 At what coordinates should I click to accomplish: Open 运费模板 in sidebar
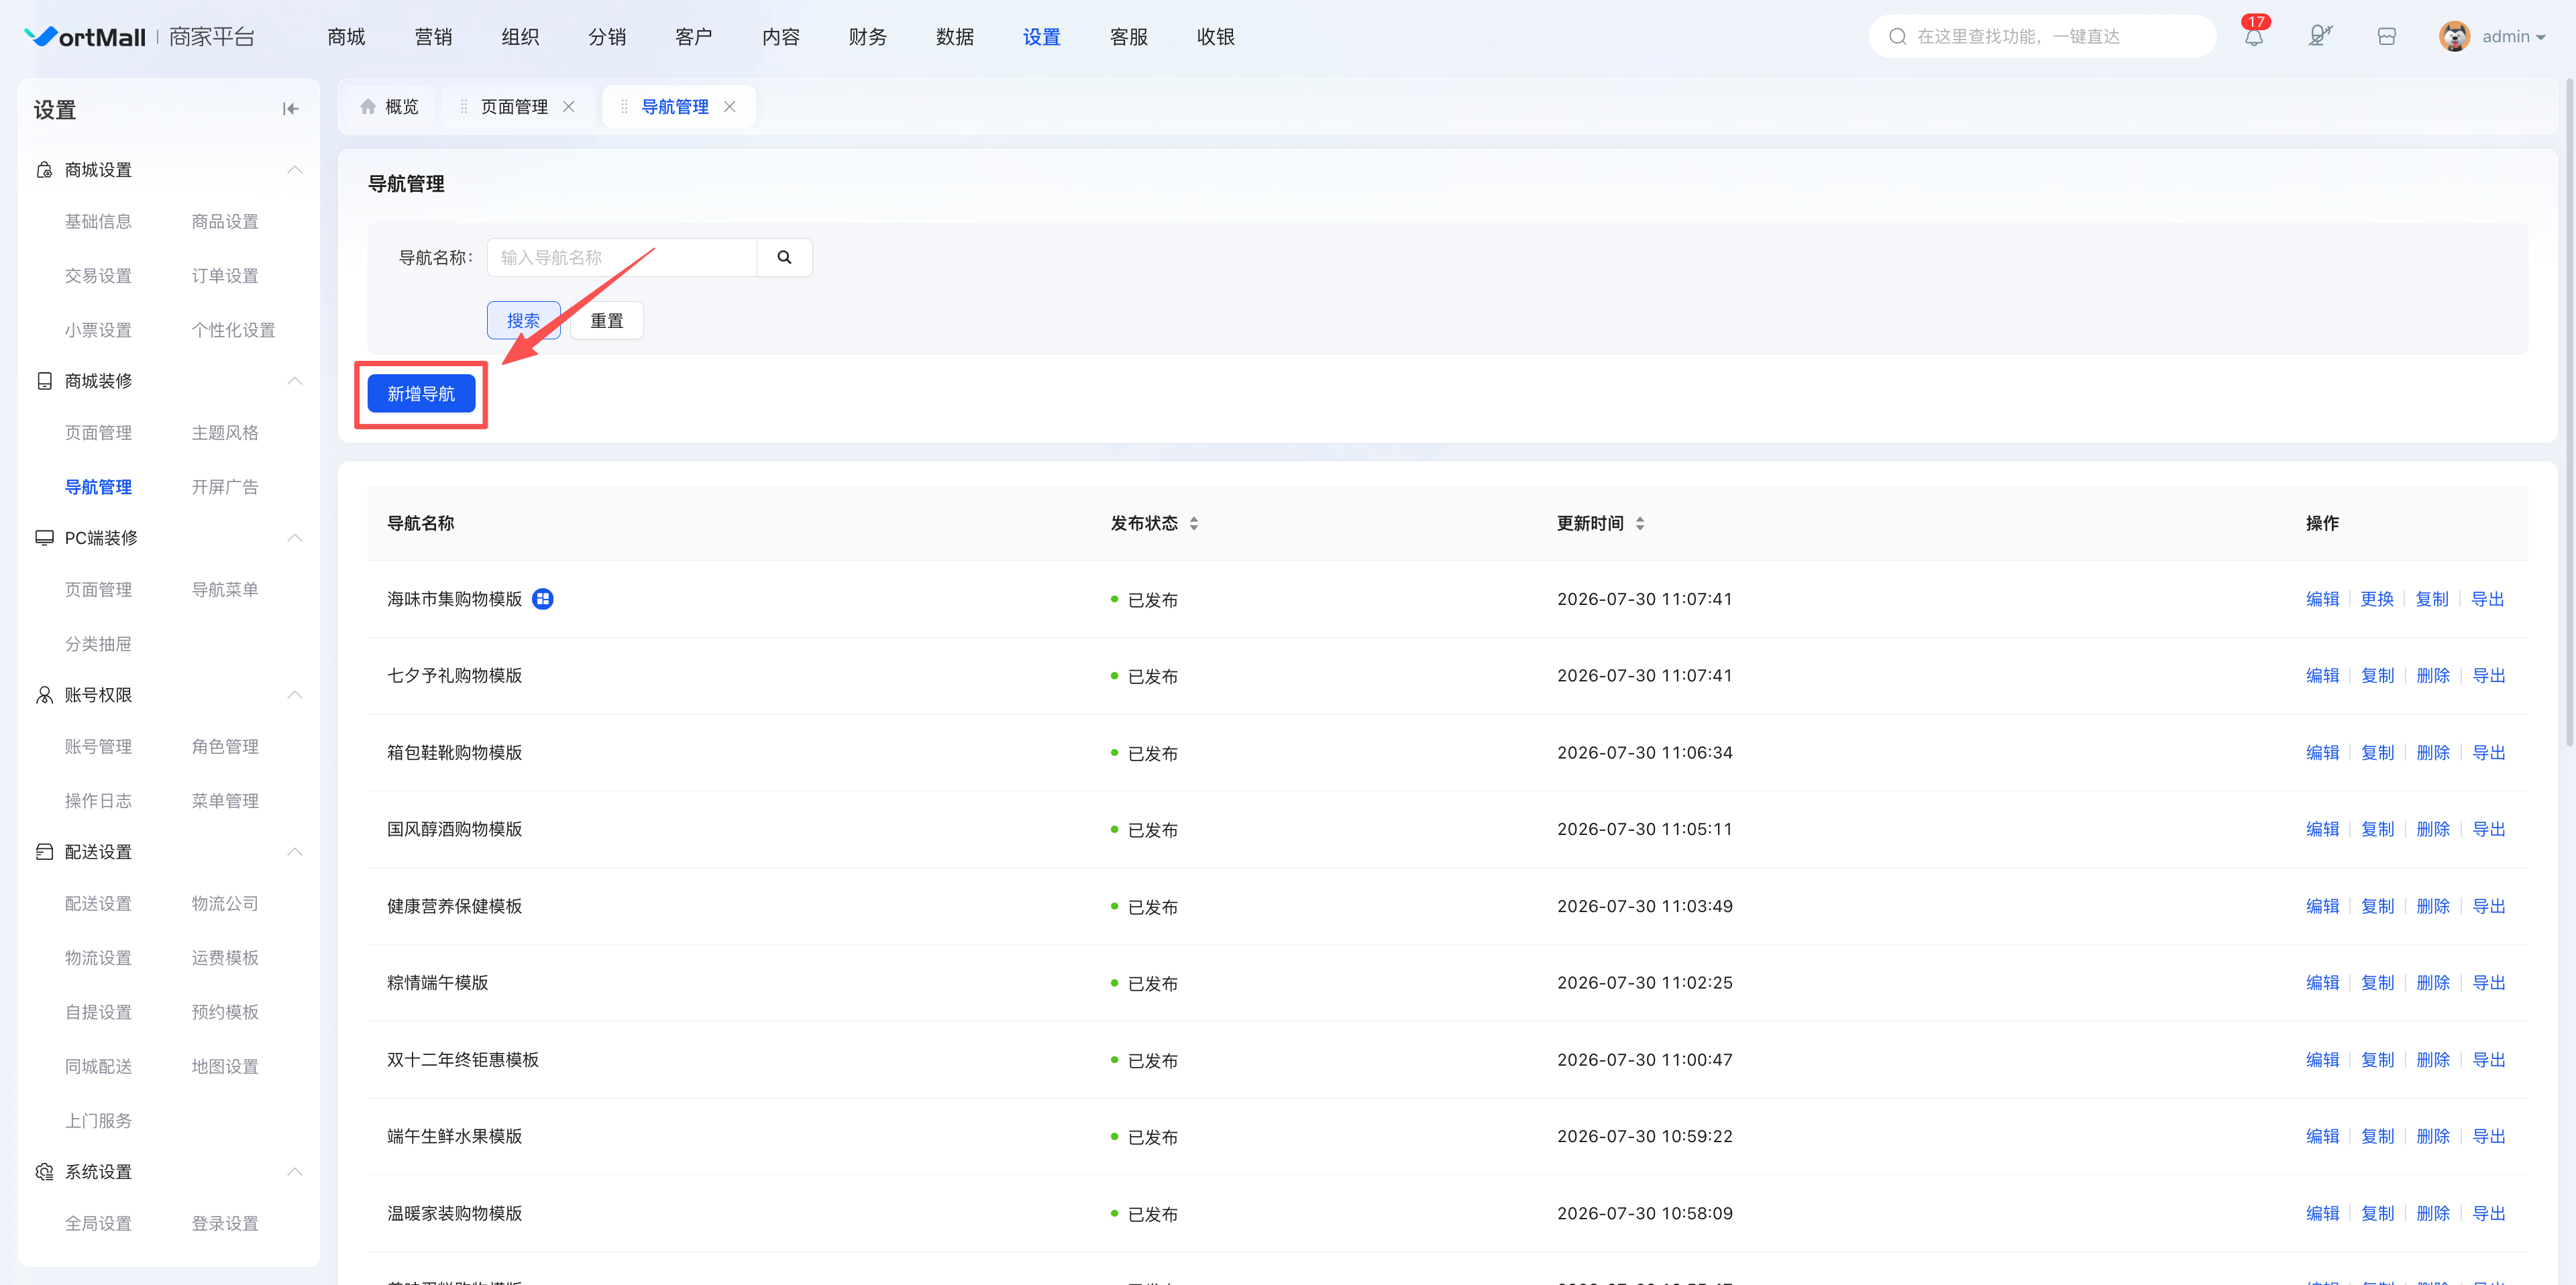pos(225,958)
